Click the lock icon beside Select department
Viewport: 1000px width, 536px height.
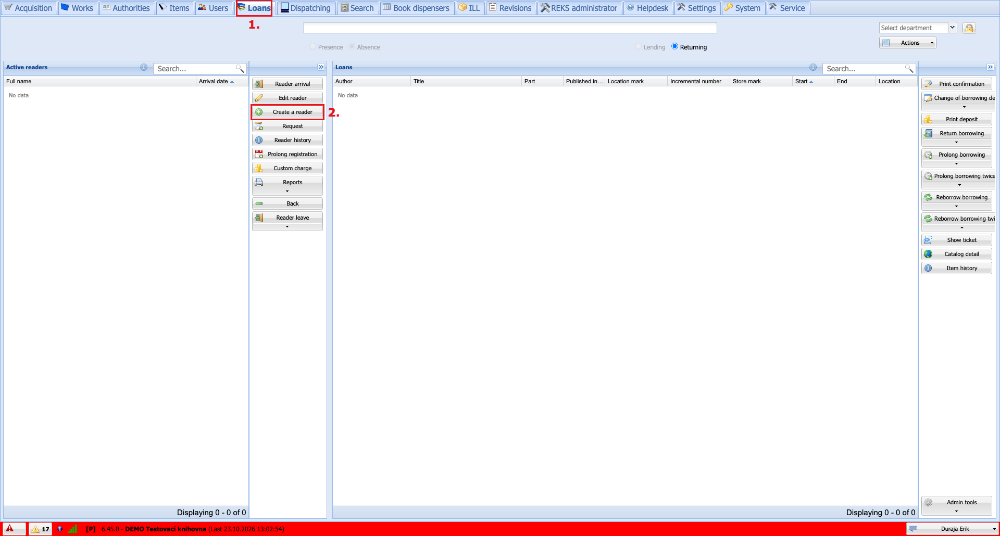tap(969, 28)
